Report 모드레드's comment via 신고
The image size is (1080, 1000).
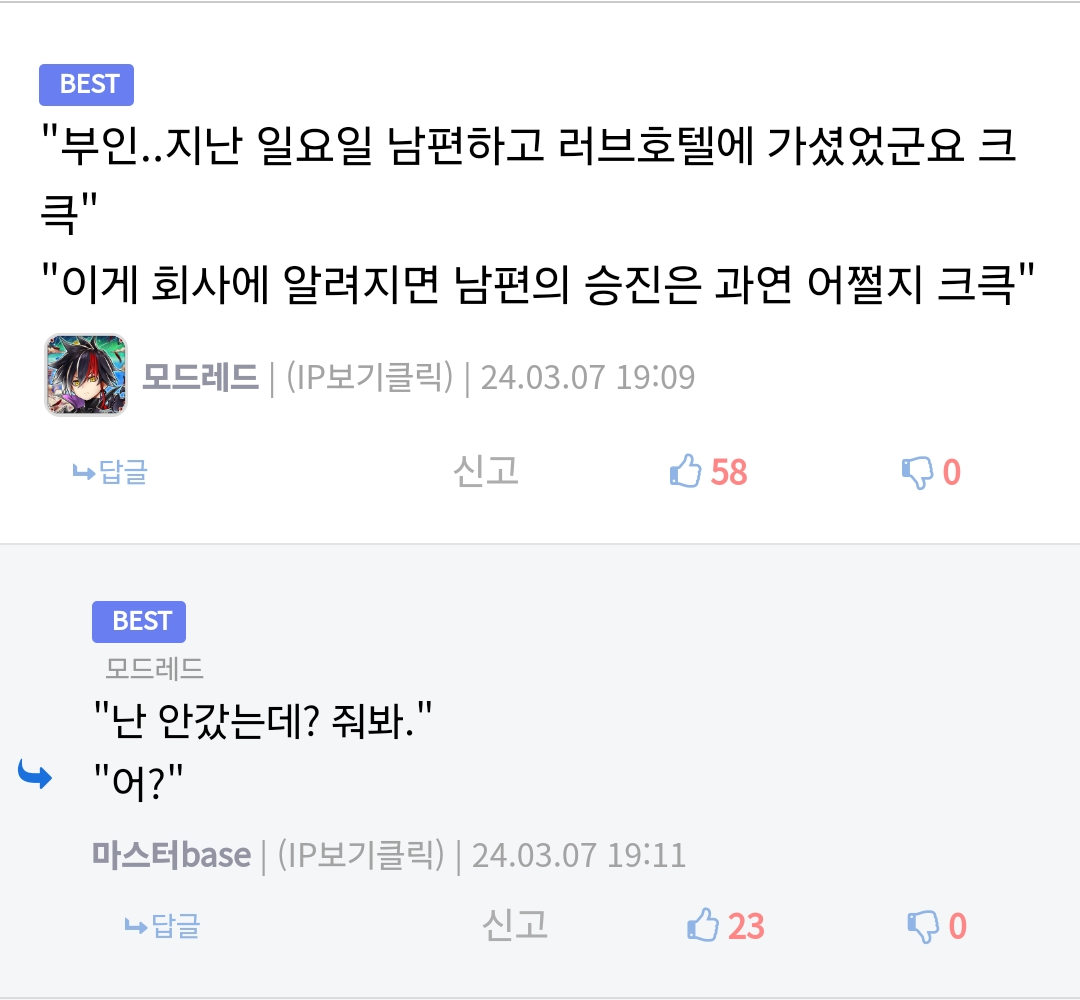pos(486,471)
